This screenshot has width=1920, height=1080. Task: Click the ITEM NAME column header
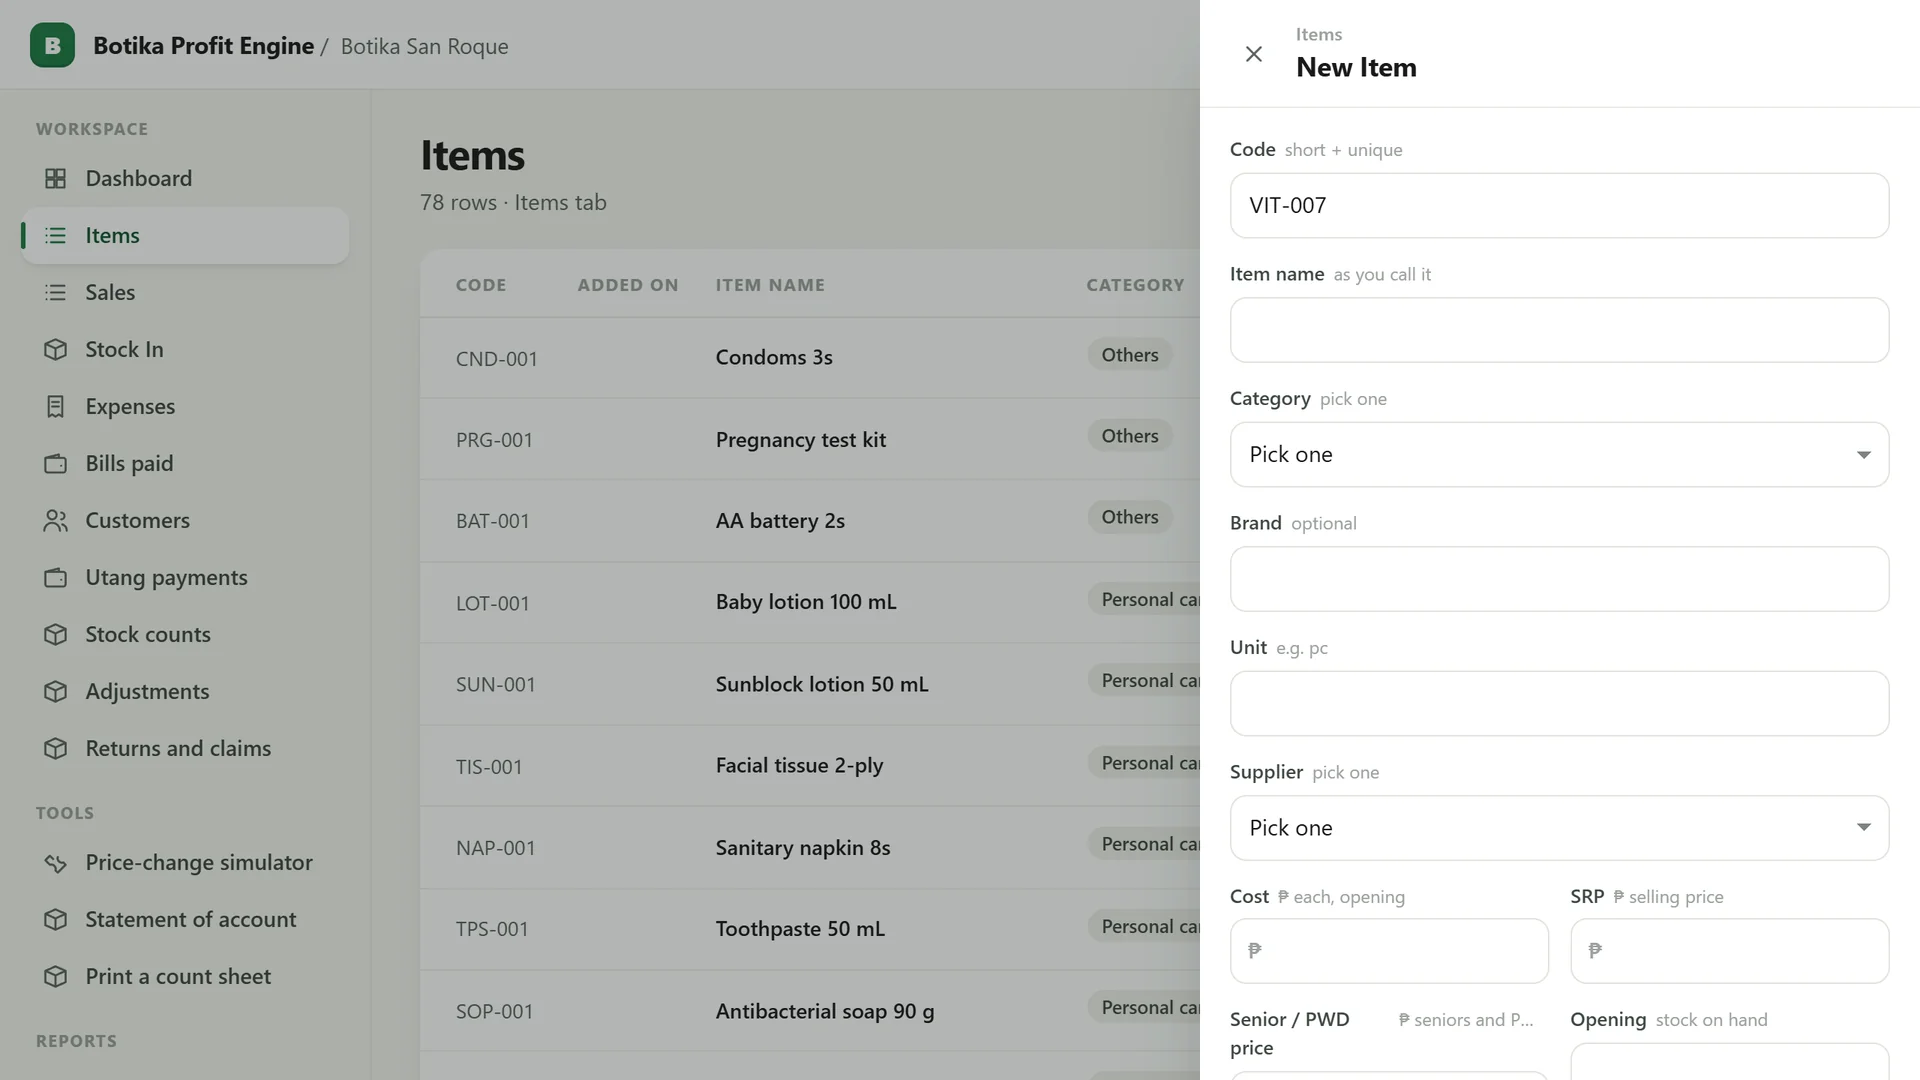point(770,285)
